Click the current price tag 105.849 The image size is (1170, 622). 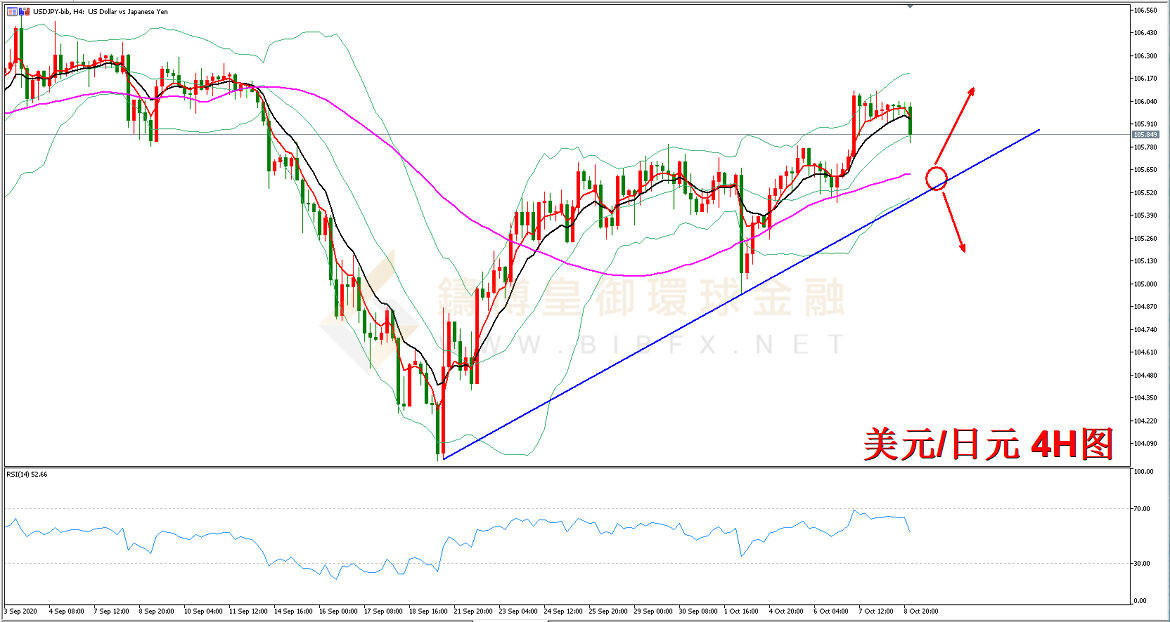[1145, 134]
